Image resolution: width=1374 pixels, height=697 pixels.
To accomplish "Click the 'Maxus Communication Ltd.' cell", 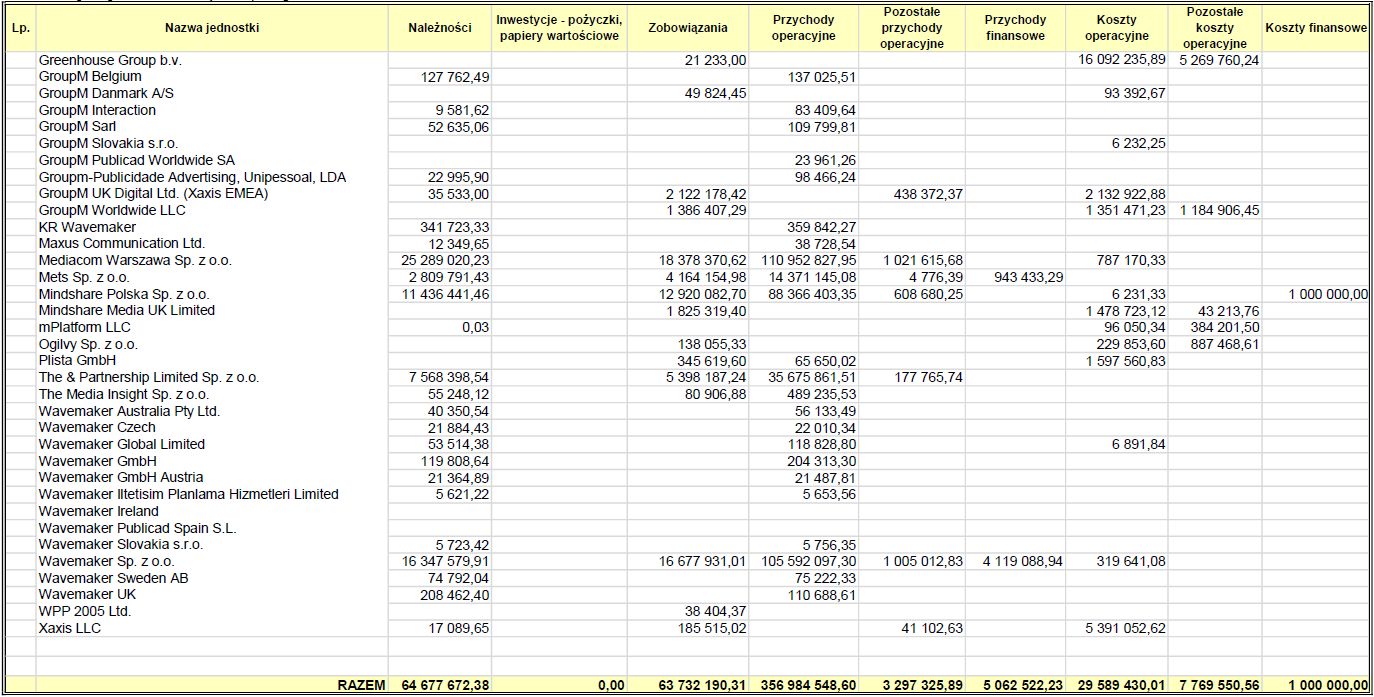I will (x=121, y=243).
